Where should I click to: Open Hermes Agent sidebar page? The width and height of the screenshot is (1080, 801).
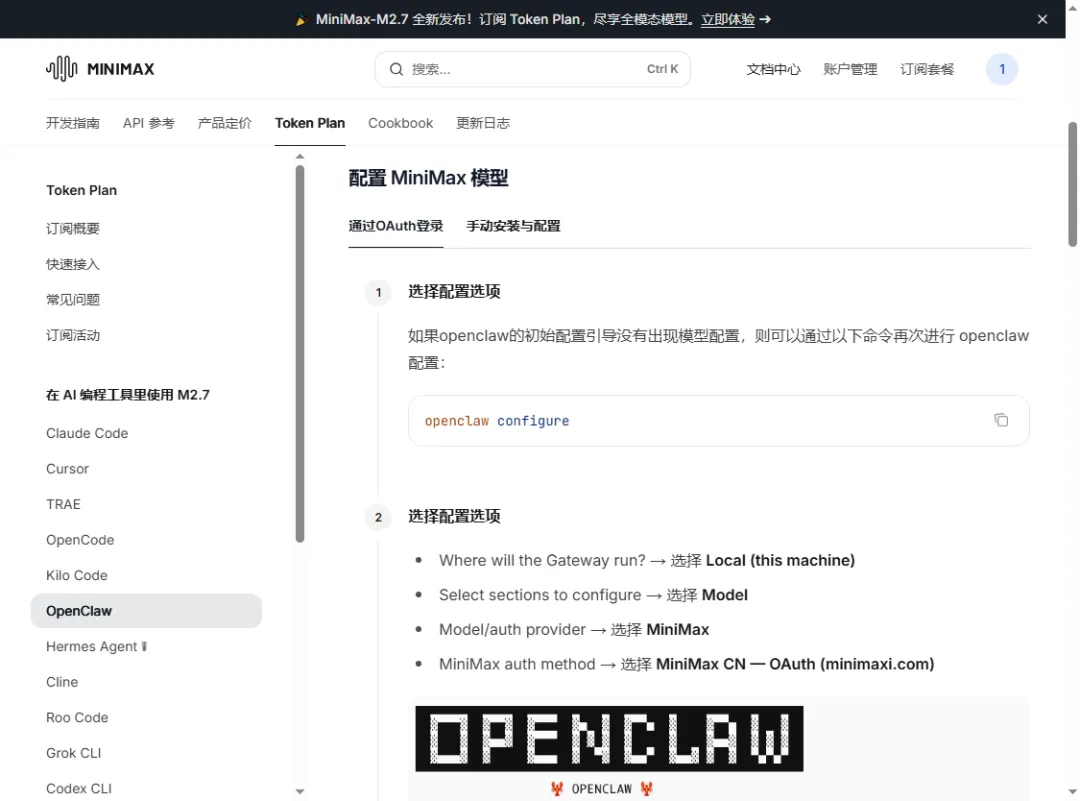(96, 647)
